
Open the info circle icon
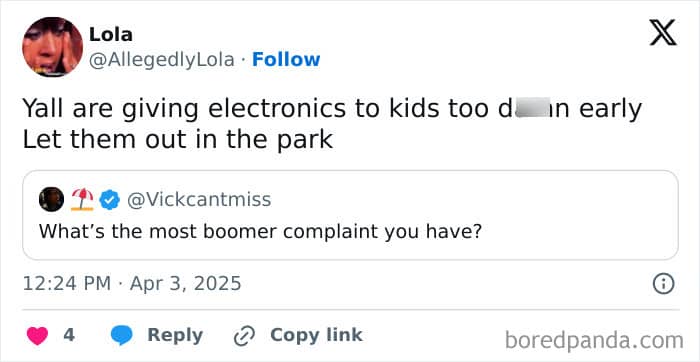(663, 284)
